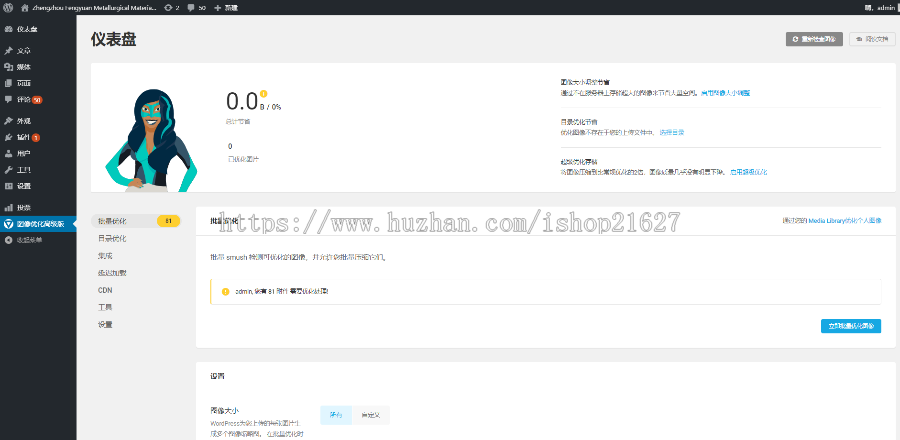Click the Pages sidebar icon
Screen dimensions: 900x440
(x=9, y=83)
